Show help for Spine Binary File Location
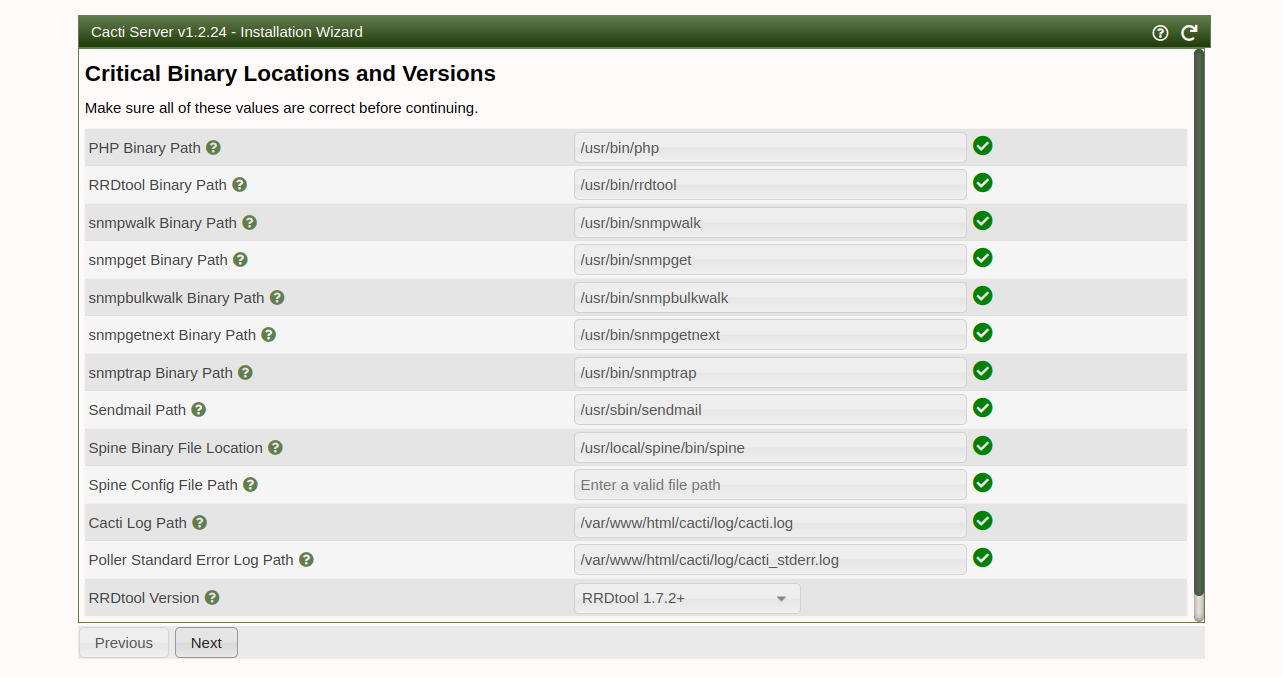The width and height of the screenshot is (1282, 677). (275, 448)
